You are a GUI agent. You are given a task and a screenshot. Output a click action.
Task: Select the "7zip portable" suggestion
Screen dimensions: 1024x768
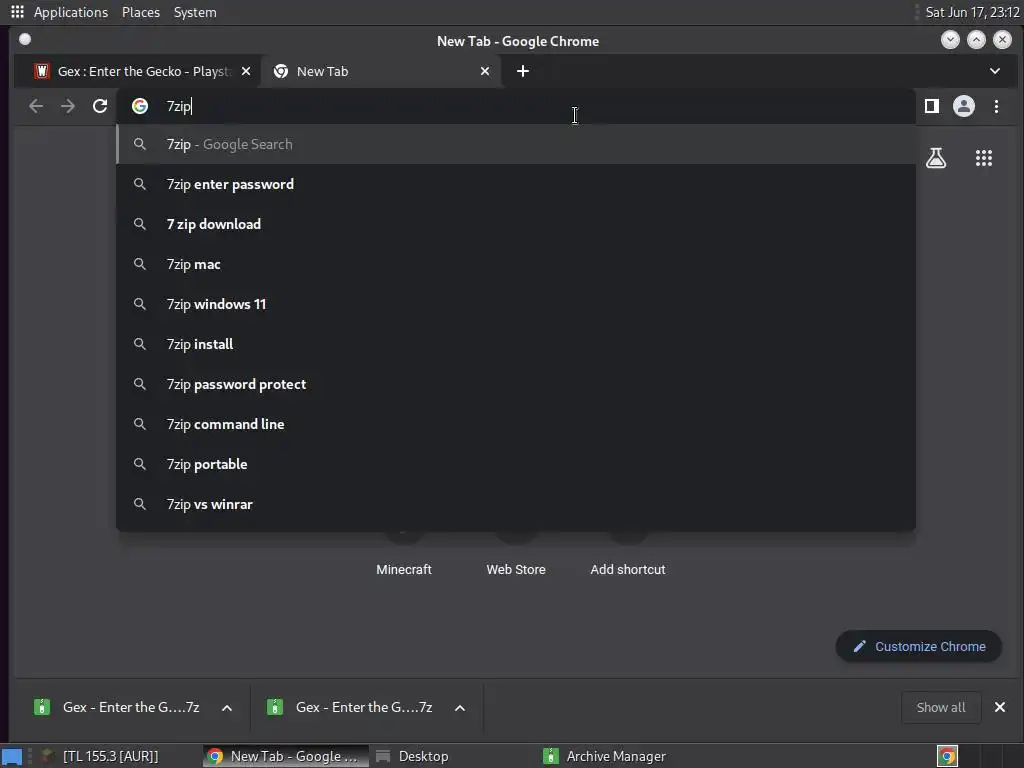[x=516, y=464]
